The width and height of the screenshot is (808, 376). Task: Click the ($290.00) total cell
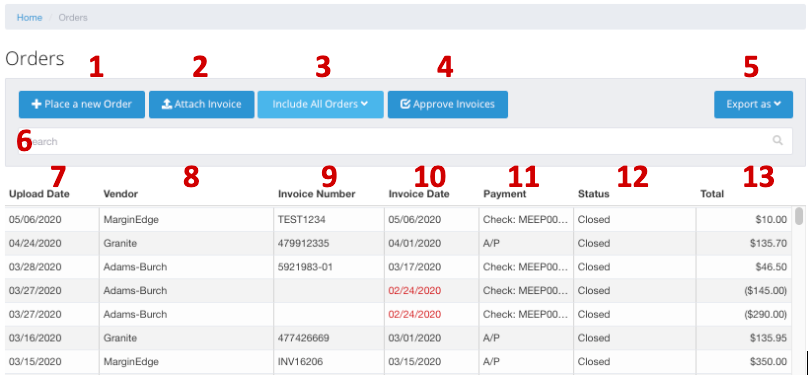765,314
